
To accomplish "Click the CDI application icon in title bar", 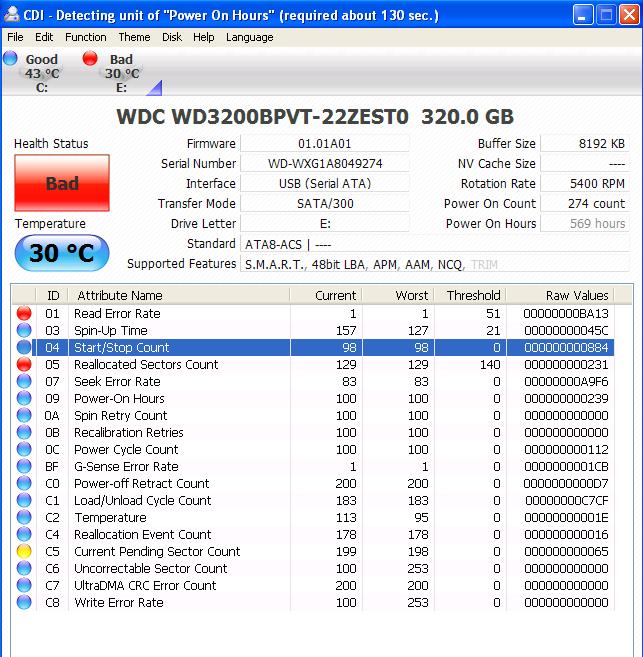I will coord(12,15).
